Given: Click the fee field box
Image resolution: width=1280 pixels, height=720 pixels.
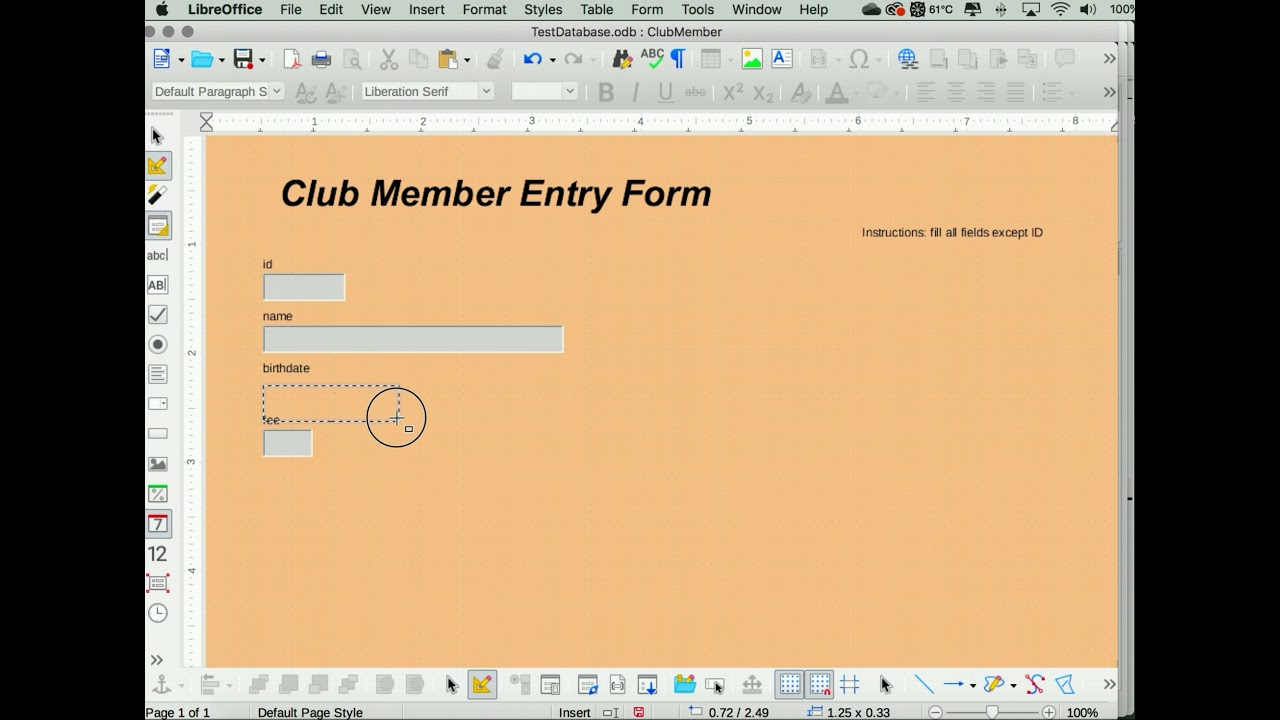Looking at the screenshot, I should click(288, 443).
